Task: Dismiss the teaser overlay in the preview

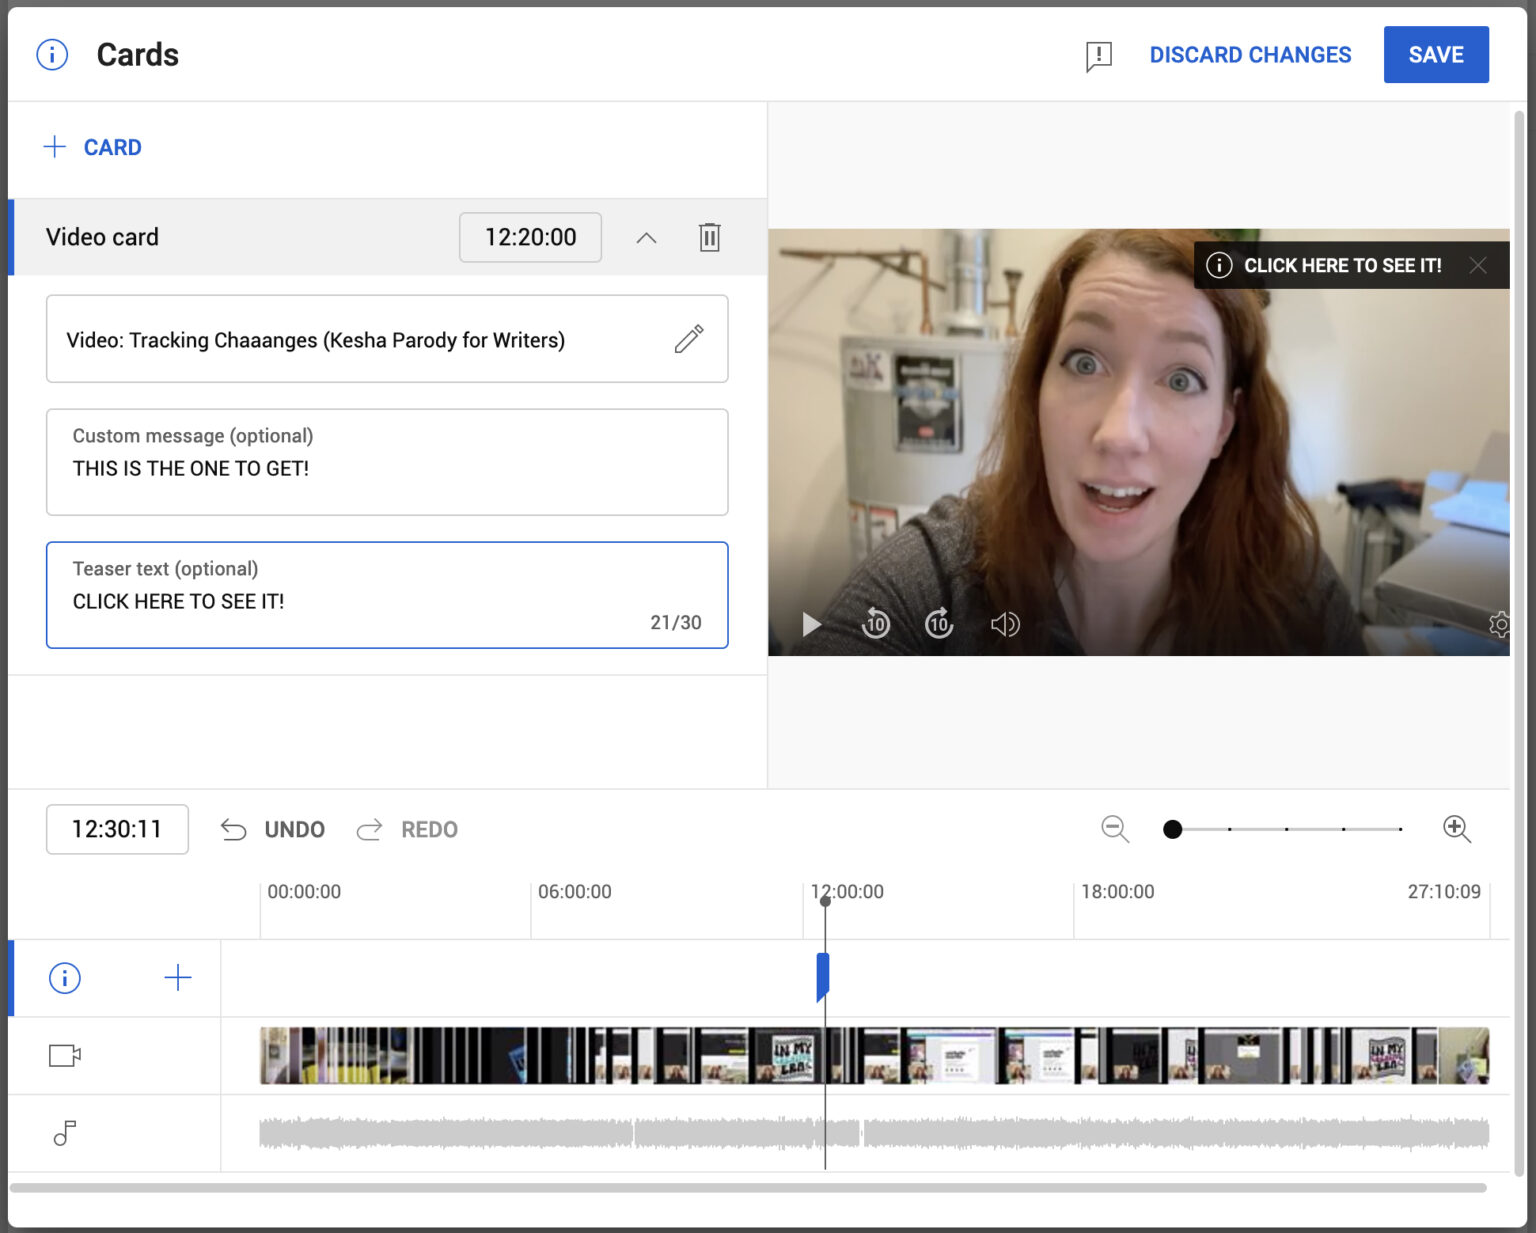Action: 1477,265
